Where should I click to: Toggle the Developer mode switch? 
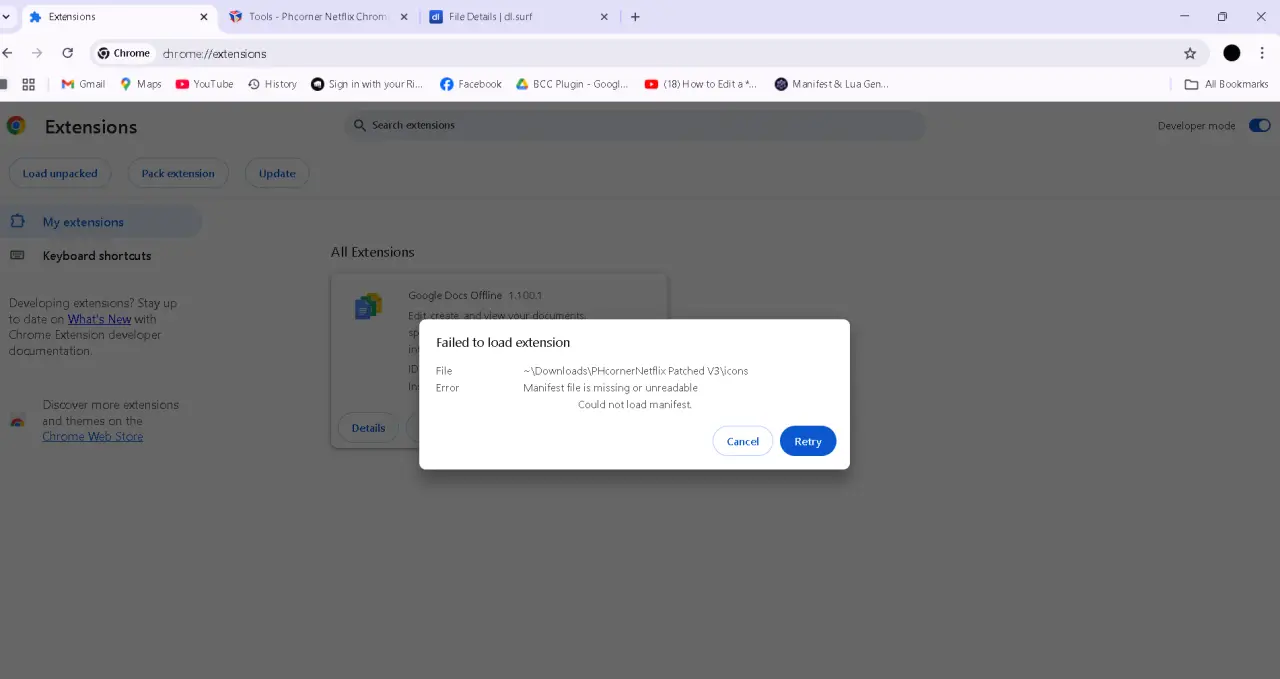click(1259, 125)
